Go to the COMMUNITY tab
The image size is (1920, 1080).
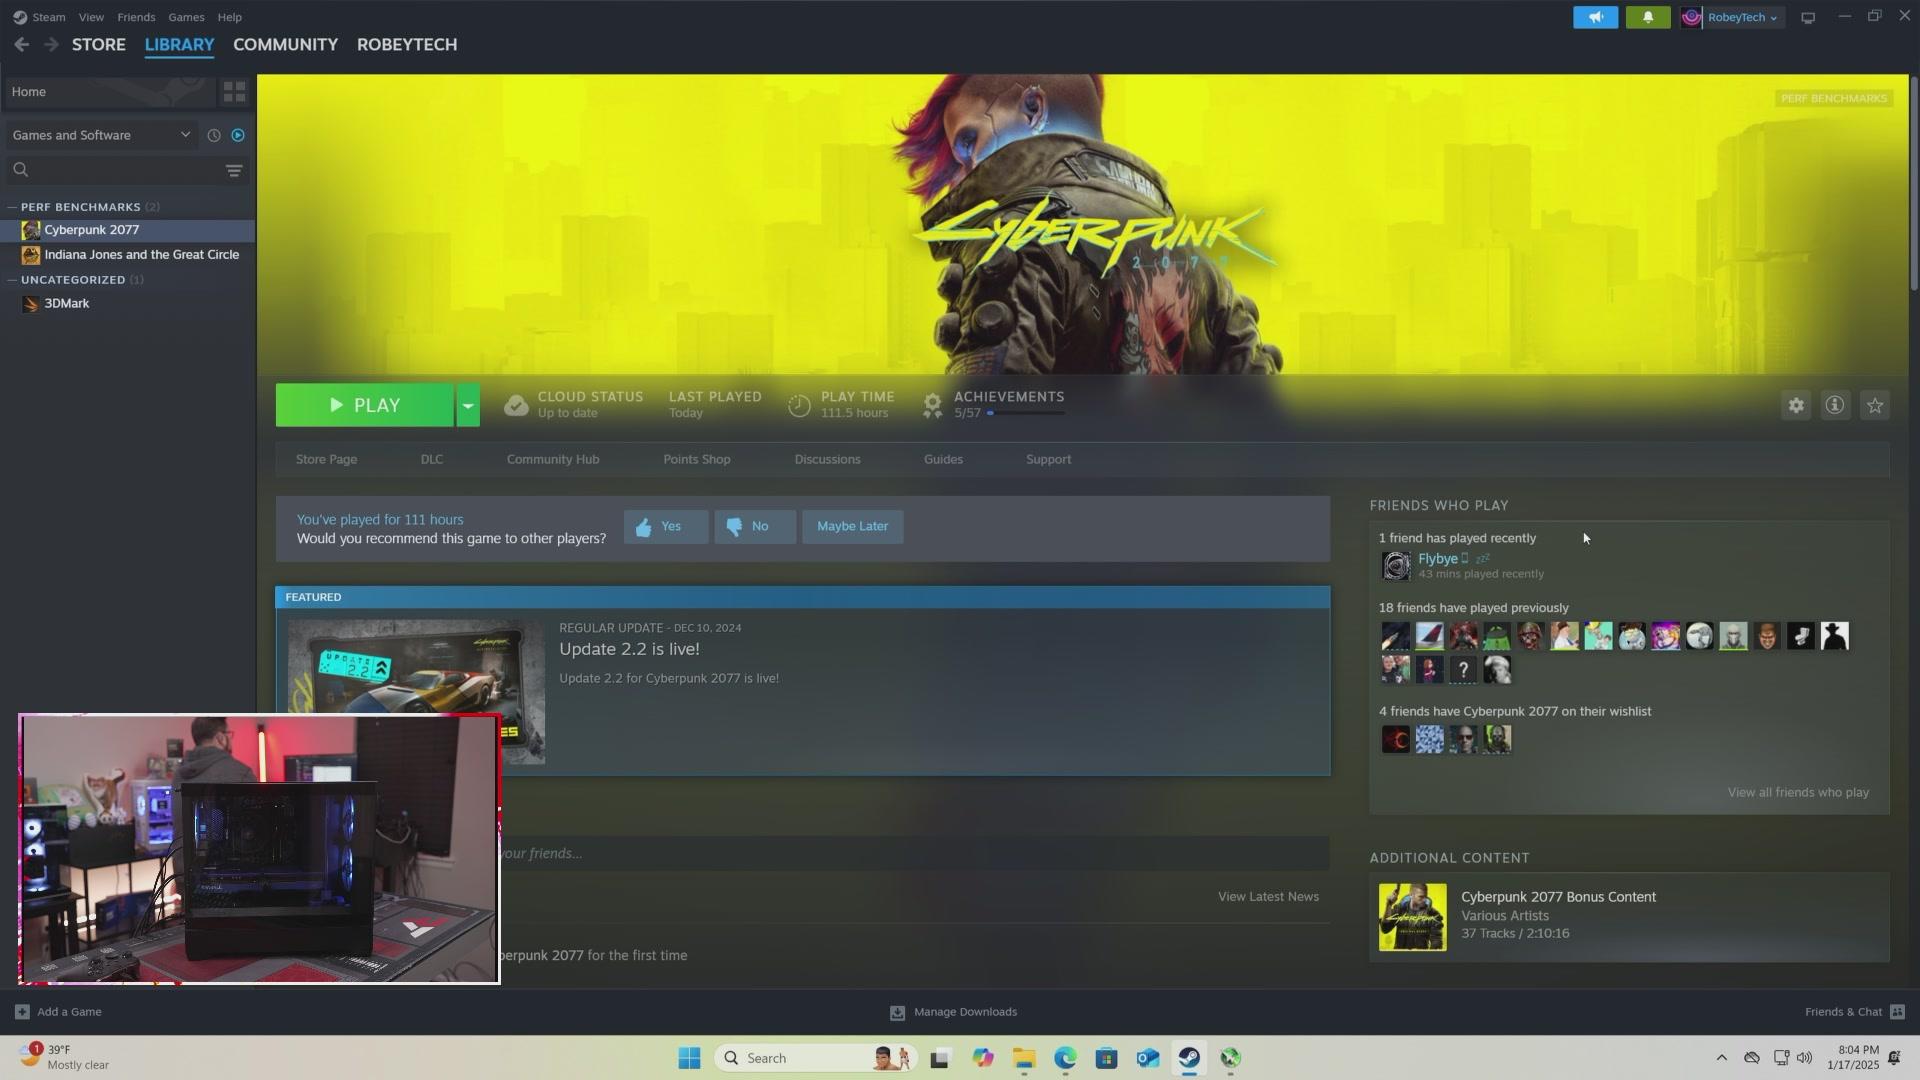point(285,44)
